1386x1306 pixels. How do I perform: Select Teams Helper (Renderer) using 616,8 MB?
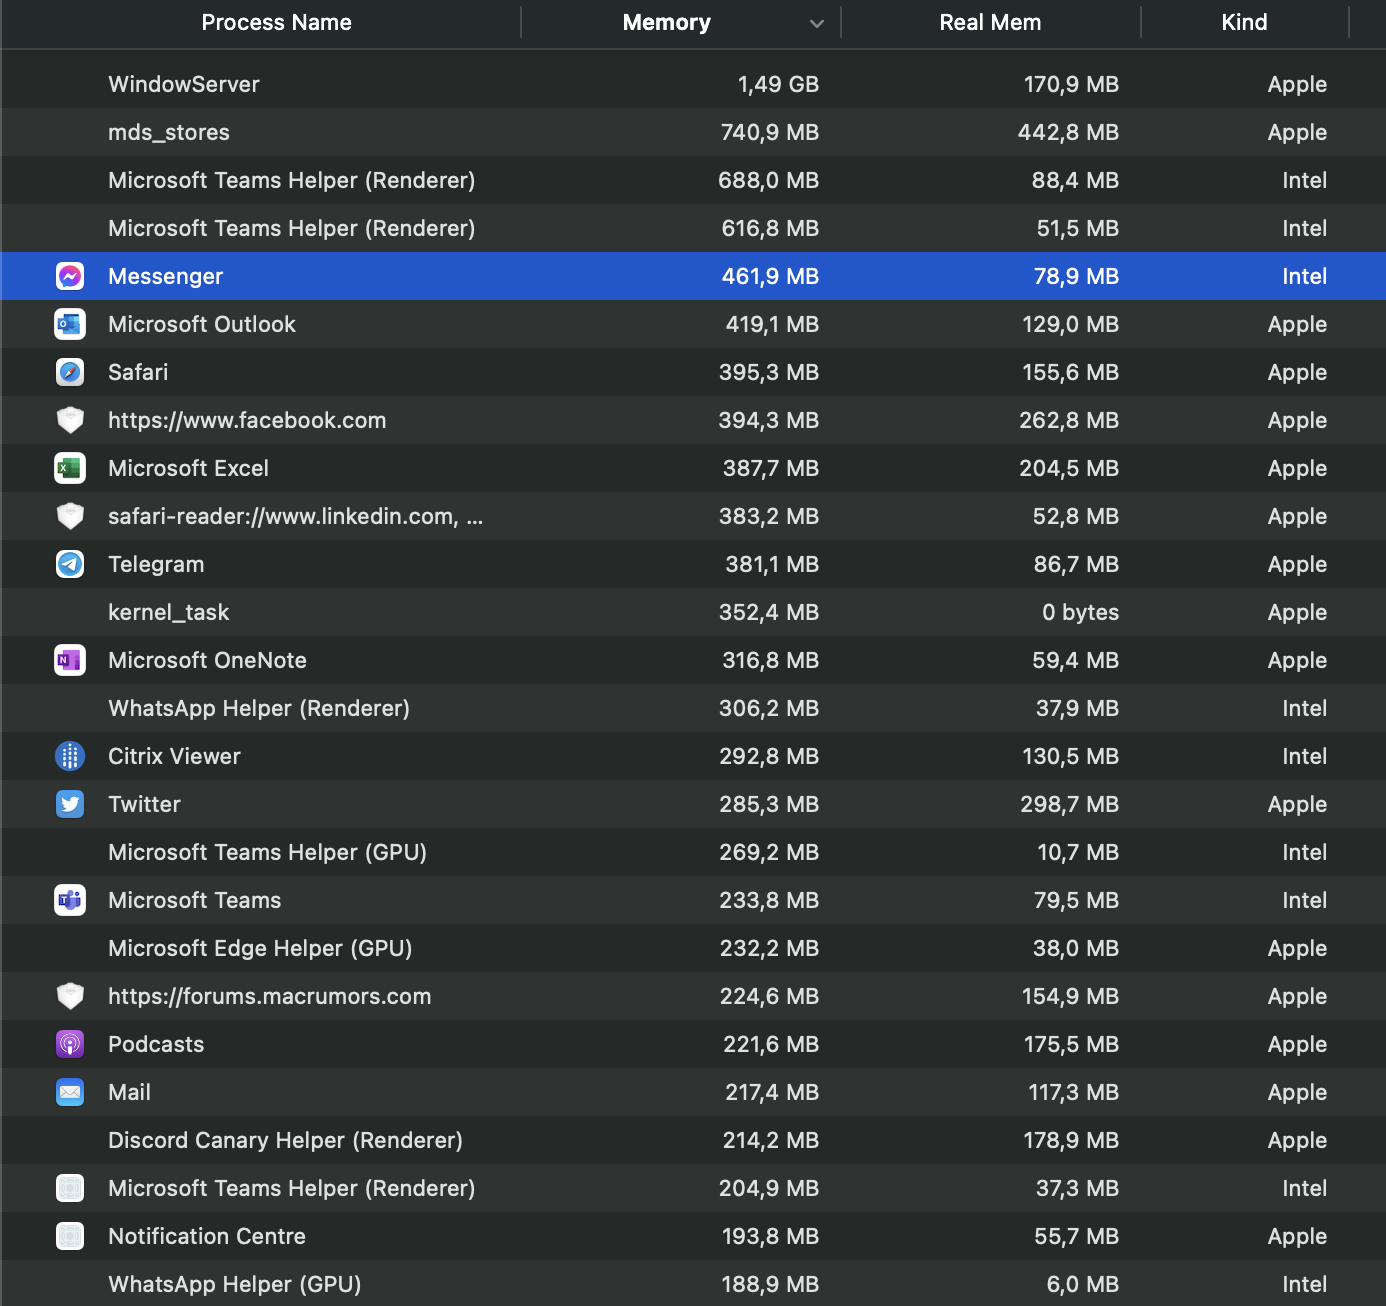point(291,228)
